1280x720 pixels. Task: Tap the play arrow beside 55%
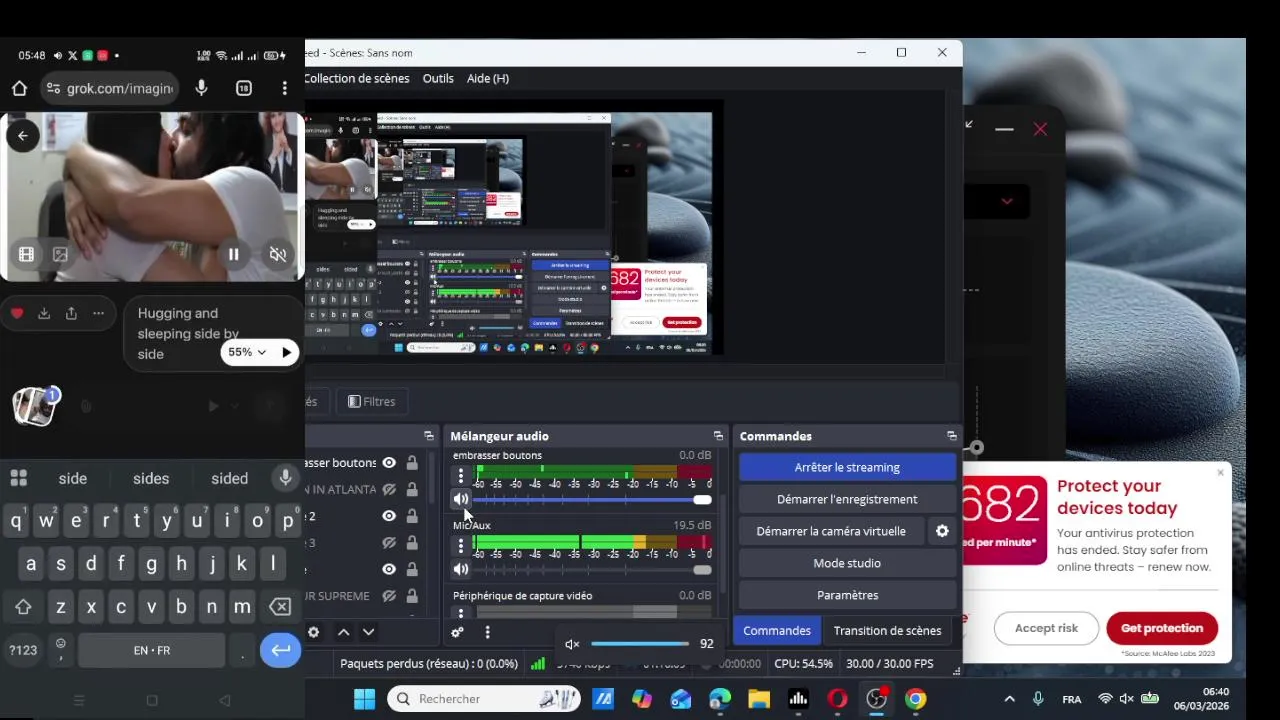pyautogui.click(x=286, y=352)
